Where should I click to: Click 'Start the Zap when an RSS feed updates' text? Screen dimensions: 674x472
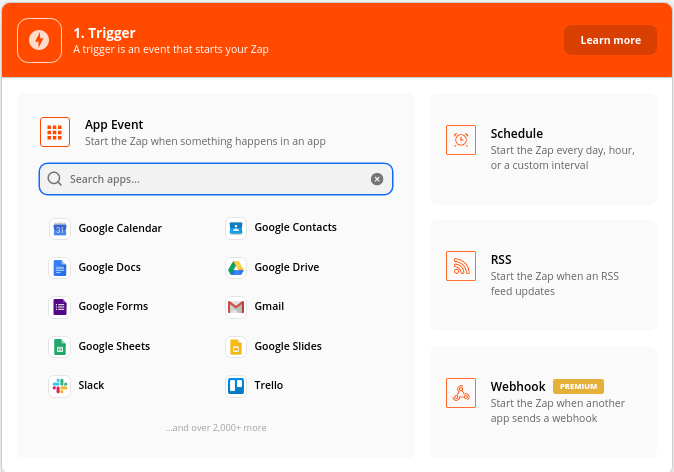(555, 284)
